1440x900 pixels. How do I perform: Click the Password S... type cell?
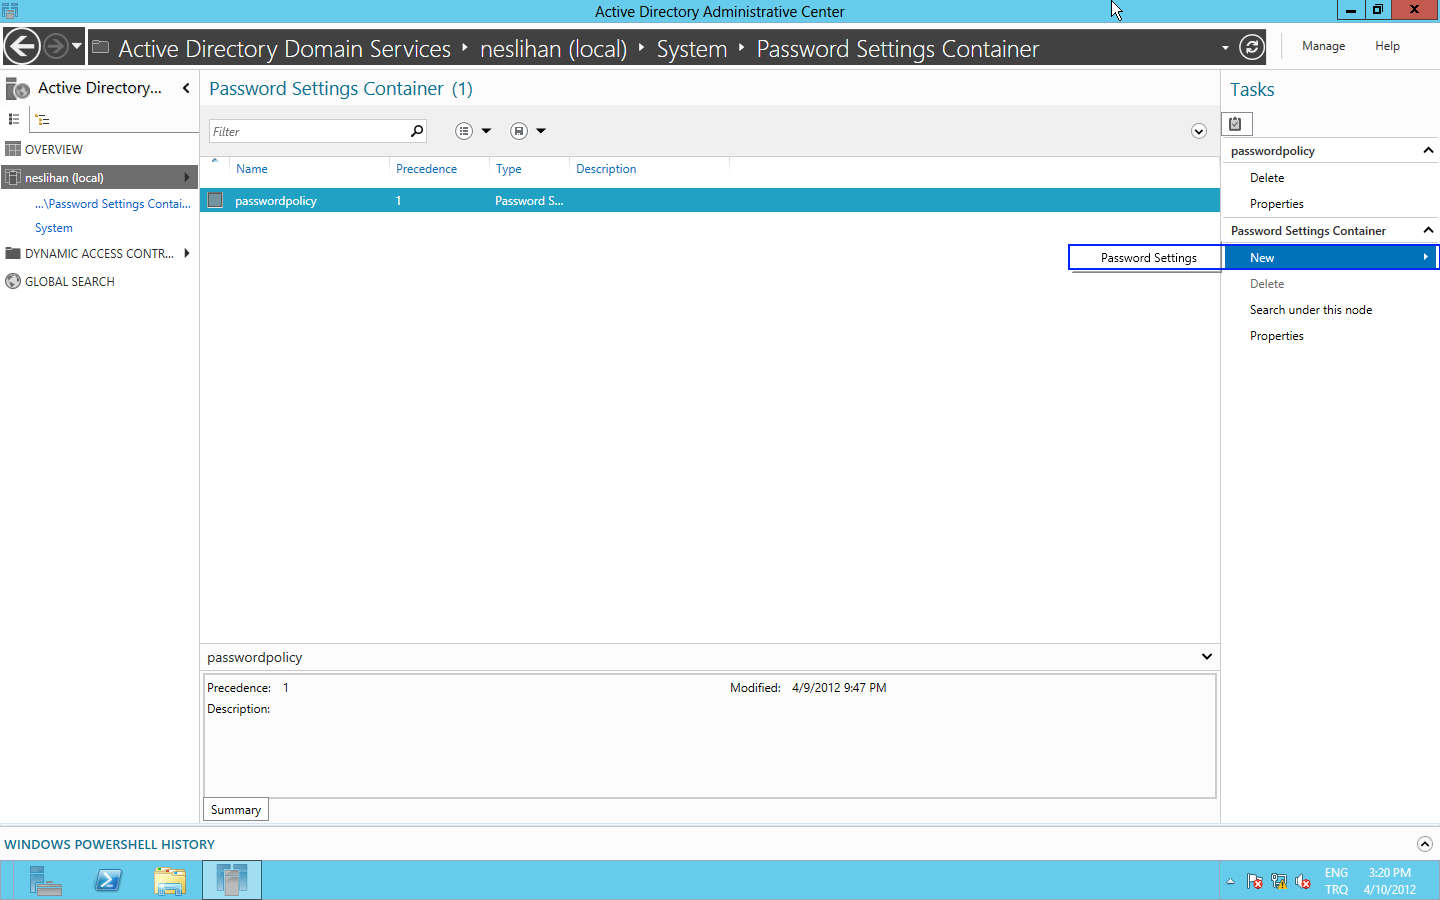click(x=529, y=200)
